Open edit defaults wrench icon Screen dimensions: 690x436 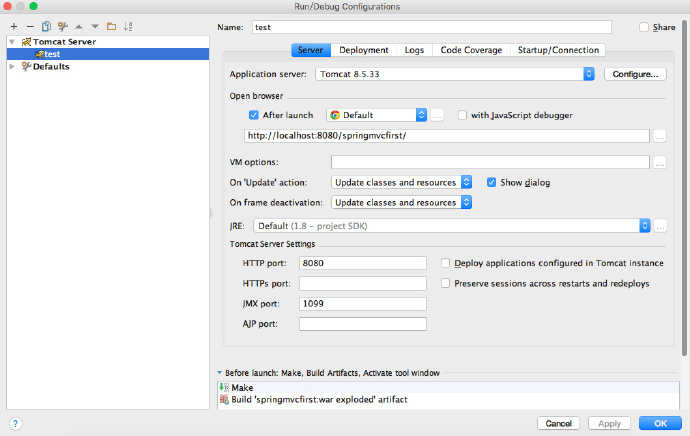[x=62, y=26]
